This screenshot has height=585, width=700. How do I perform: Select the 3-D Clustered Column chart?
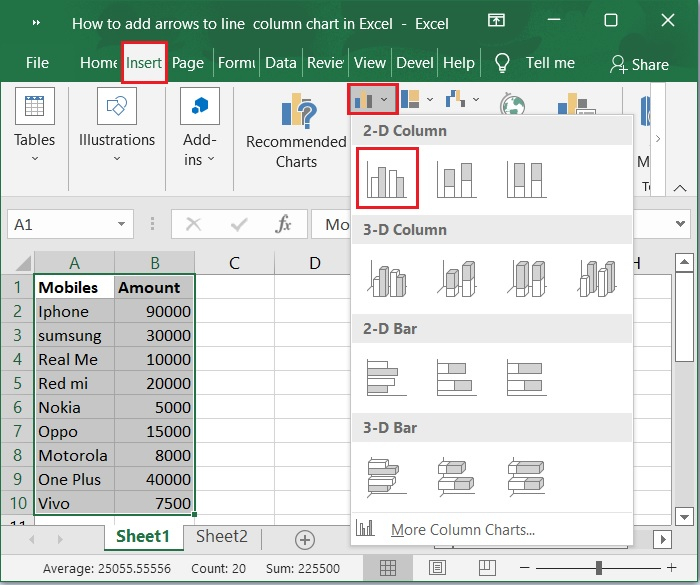click(x=387, y=276)
